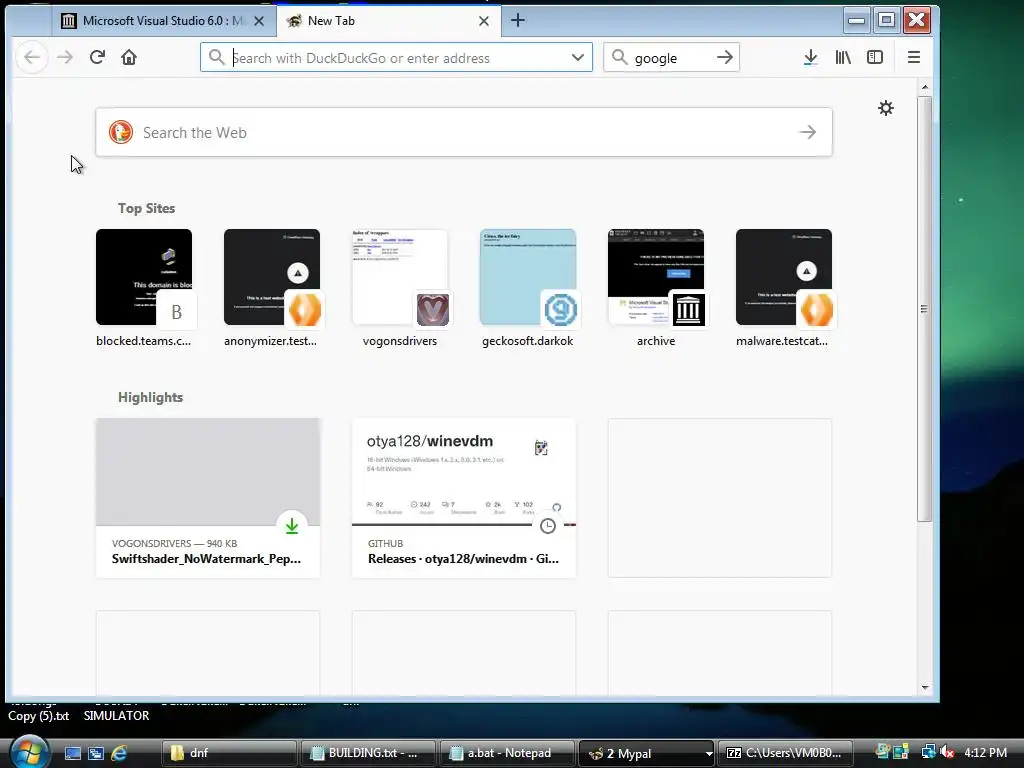This screenshot has height=768, width=1024.
Task: Show sidebars using the sidebar icon
Action: tap(875, 57)
